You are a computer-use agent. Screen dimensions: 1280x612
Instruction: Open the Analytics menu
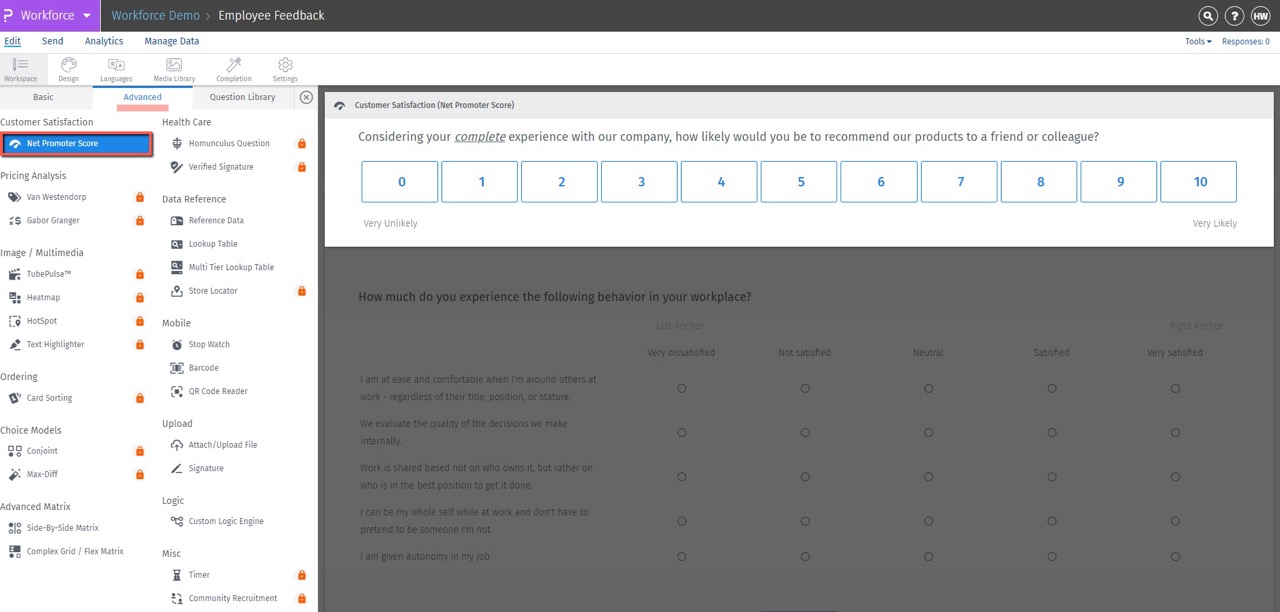point(103,41)
